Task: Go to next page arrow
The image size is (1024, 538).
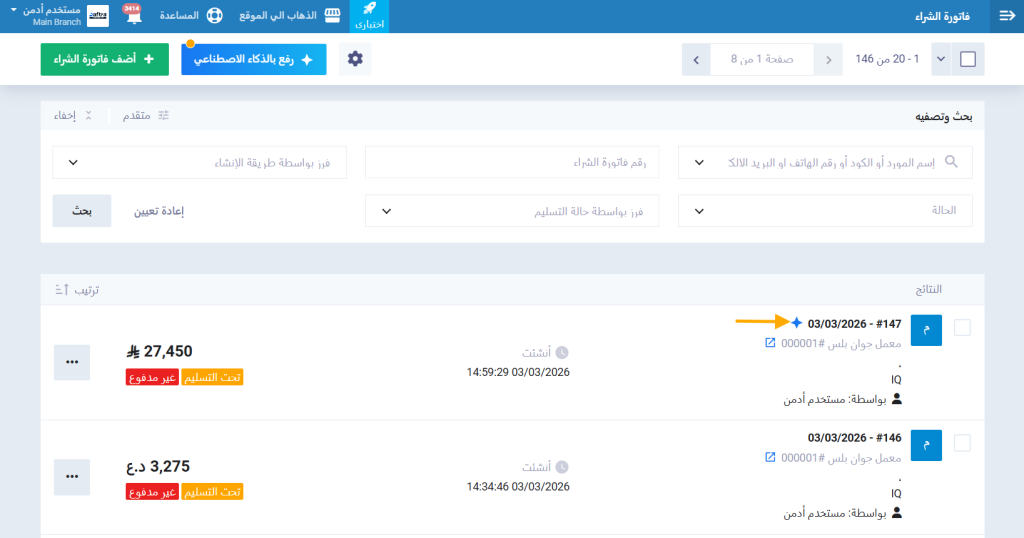Action: click(696, 60)
